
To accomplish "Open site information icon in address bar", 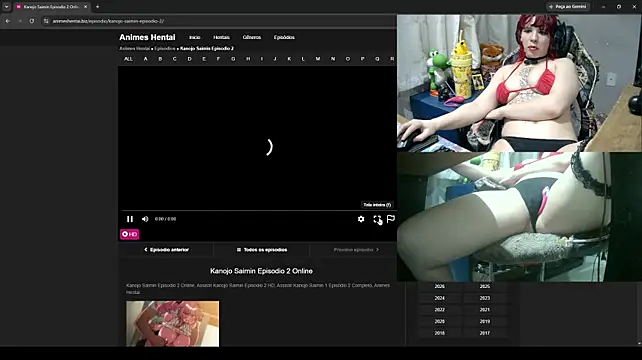I will coord(46,21).
